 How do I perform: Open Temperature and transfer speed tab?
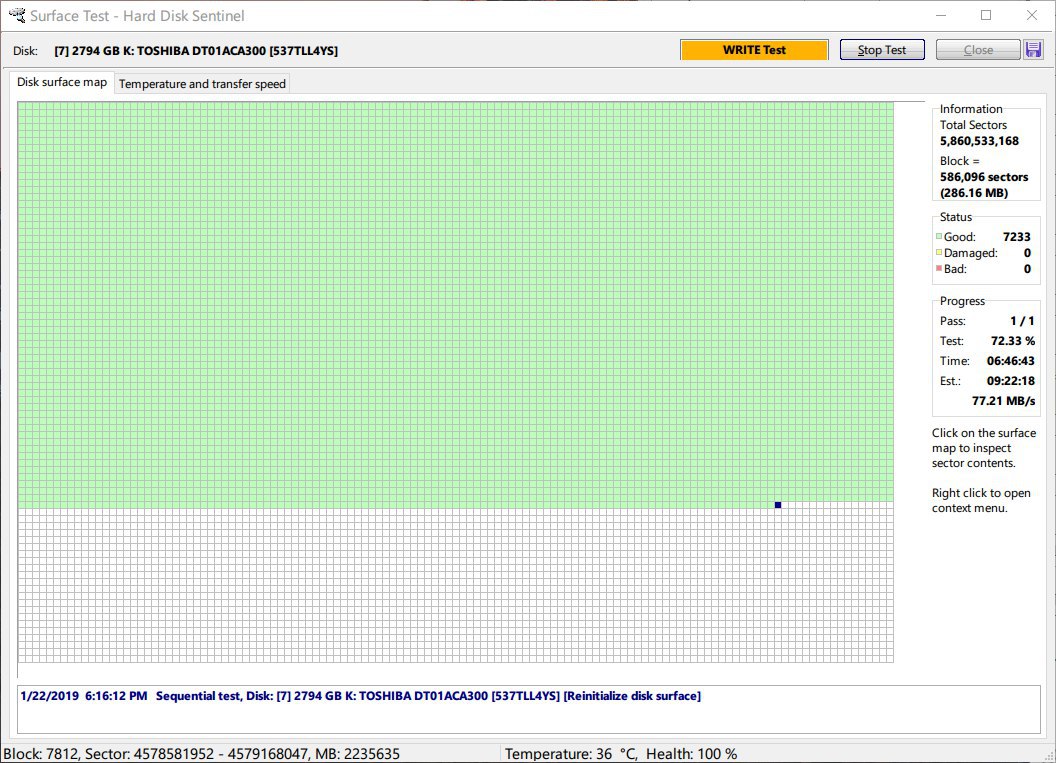[202, 84]
